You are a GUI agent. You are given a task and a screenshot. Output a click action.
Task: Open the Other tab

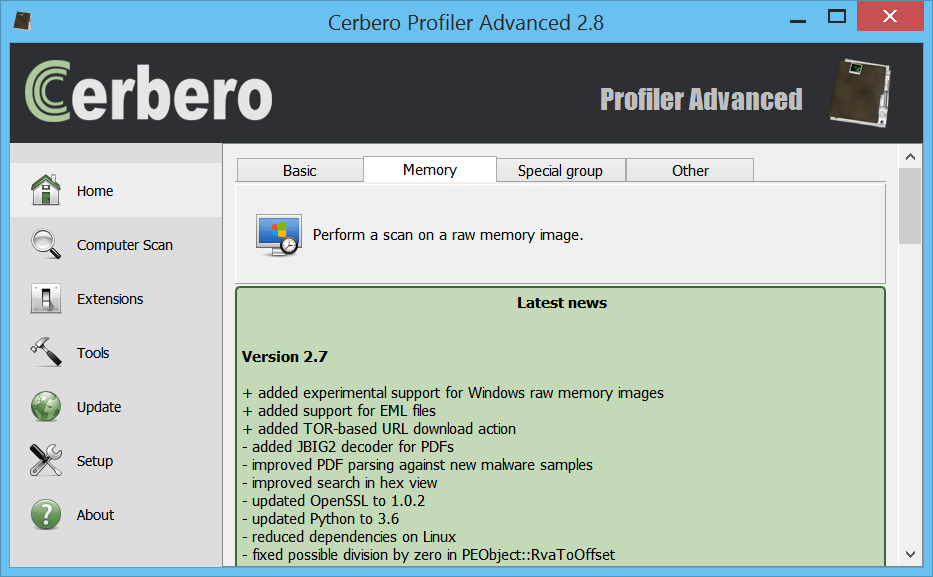690,171
